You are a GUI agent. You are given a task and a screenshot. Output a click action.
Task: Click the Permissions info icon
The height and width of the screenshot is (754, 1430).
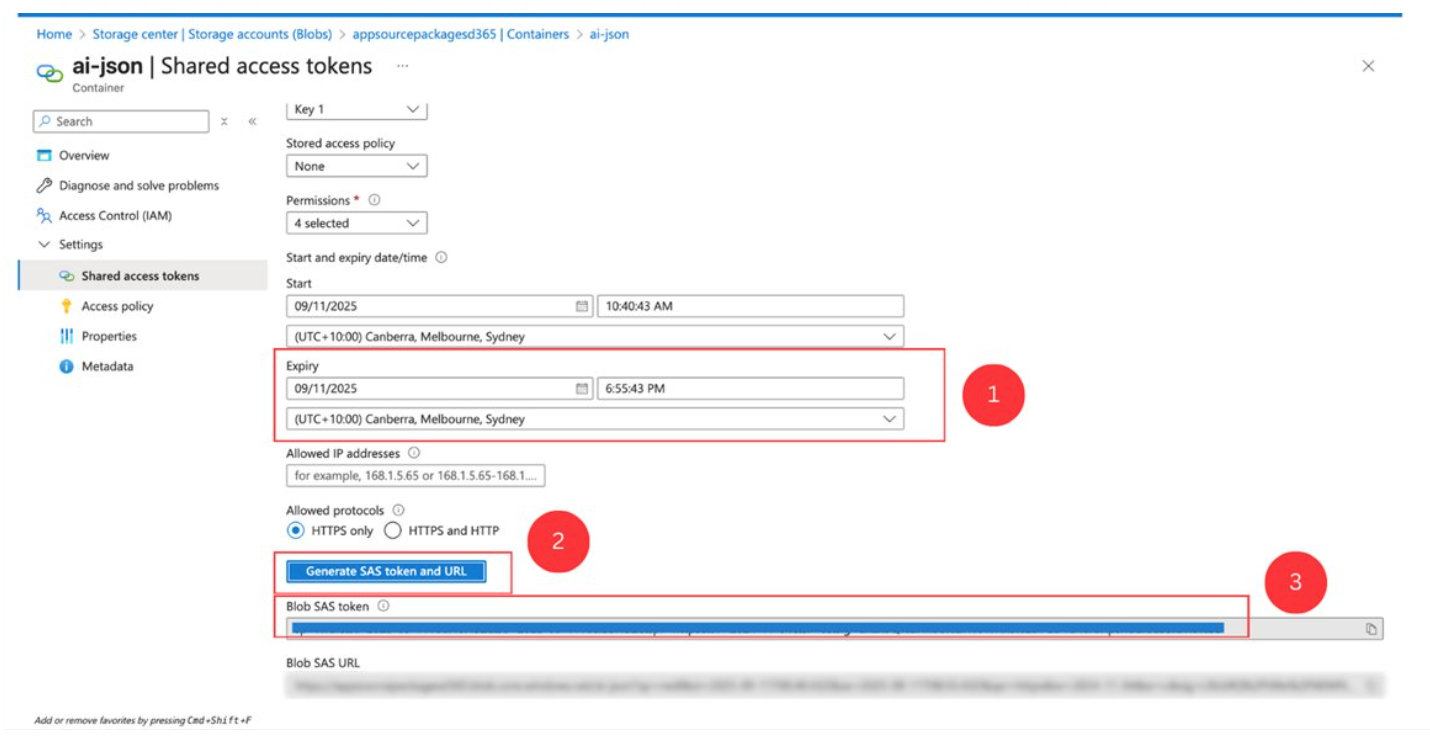375,200
